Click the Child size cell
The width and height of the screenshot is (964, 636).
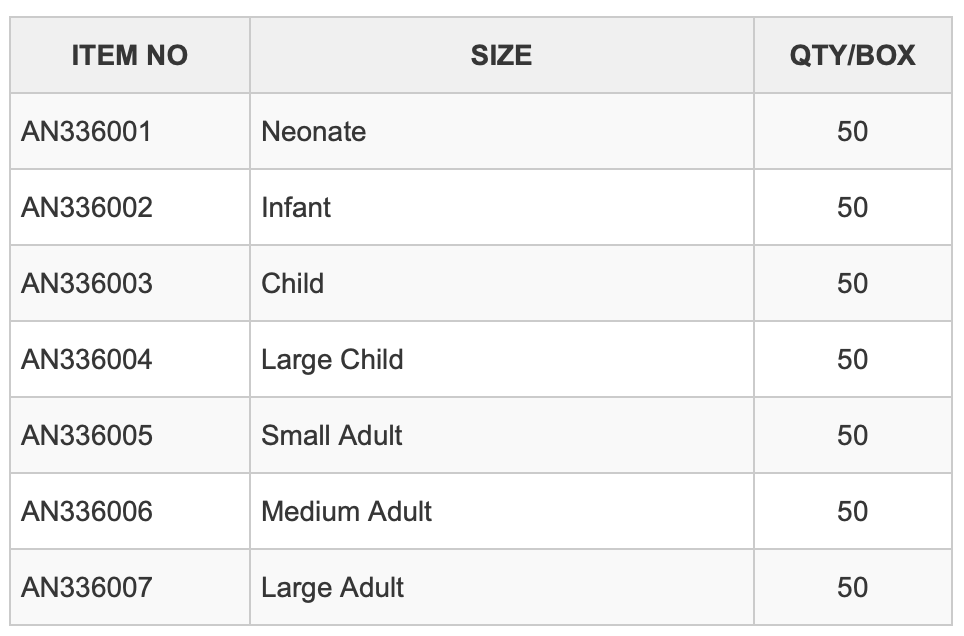click(x=502, y=284)
